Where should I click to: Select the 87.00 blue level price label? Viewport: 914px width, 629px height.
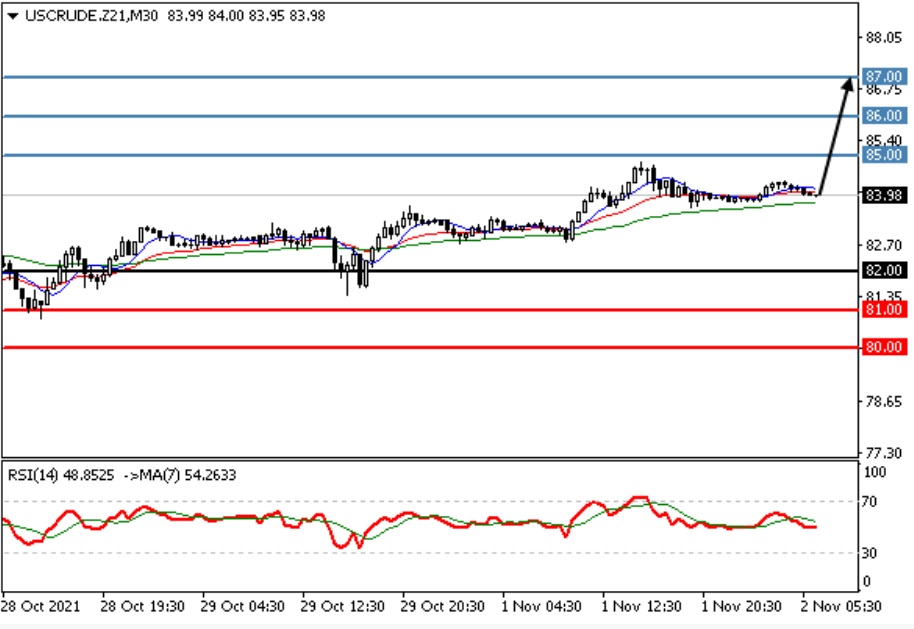884,76
